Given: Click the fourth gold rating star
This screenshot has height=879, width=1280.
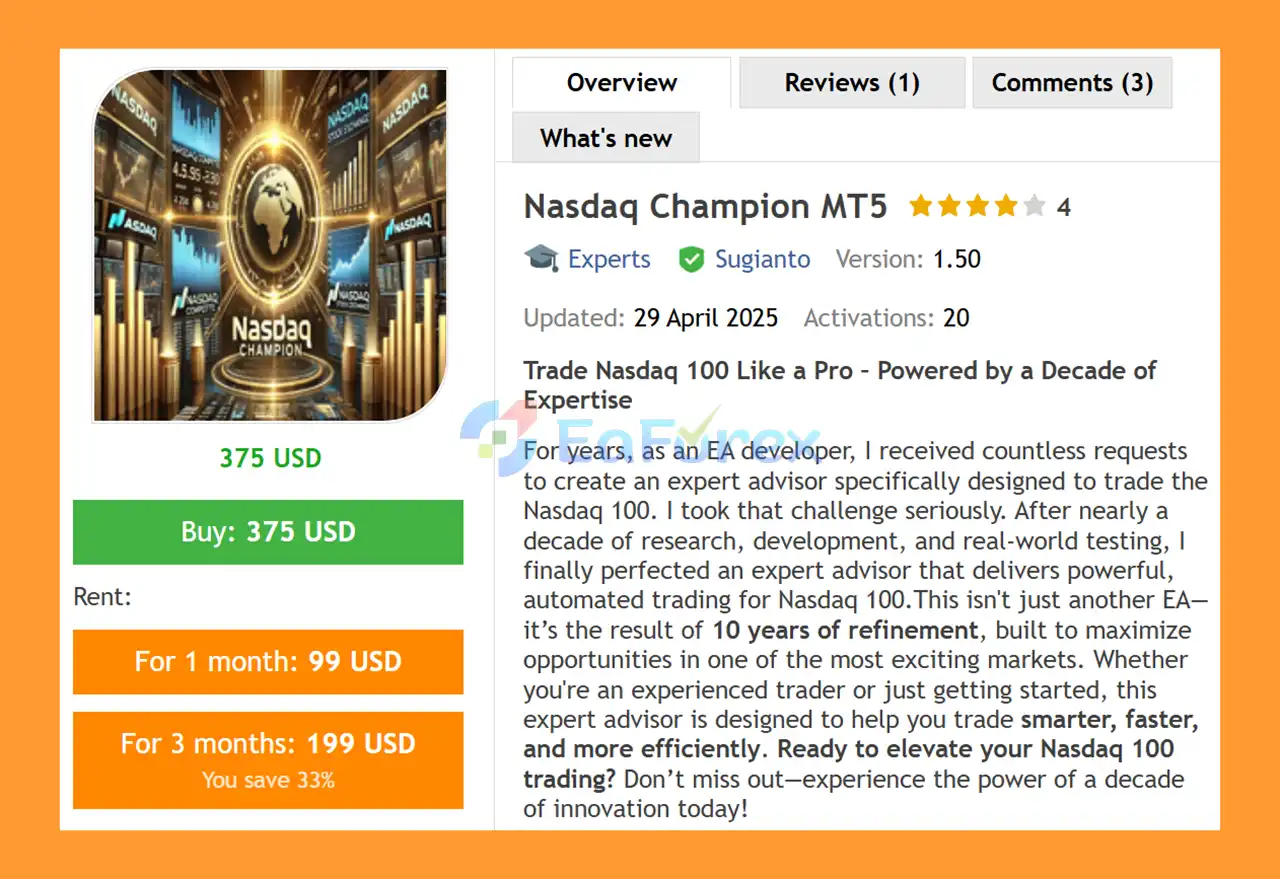Looking at the screenshot, I should click(x=1006, y=207).
